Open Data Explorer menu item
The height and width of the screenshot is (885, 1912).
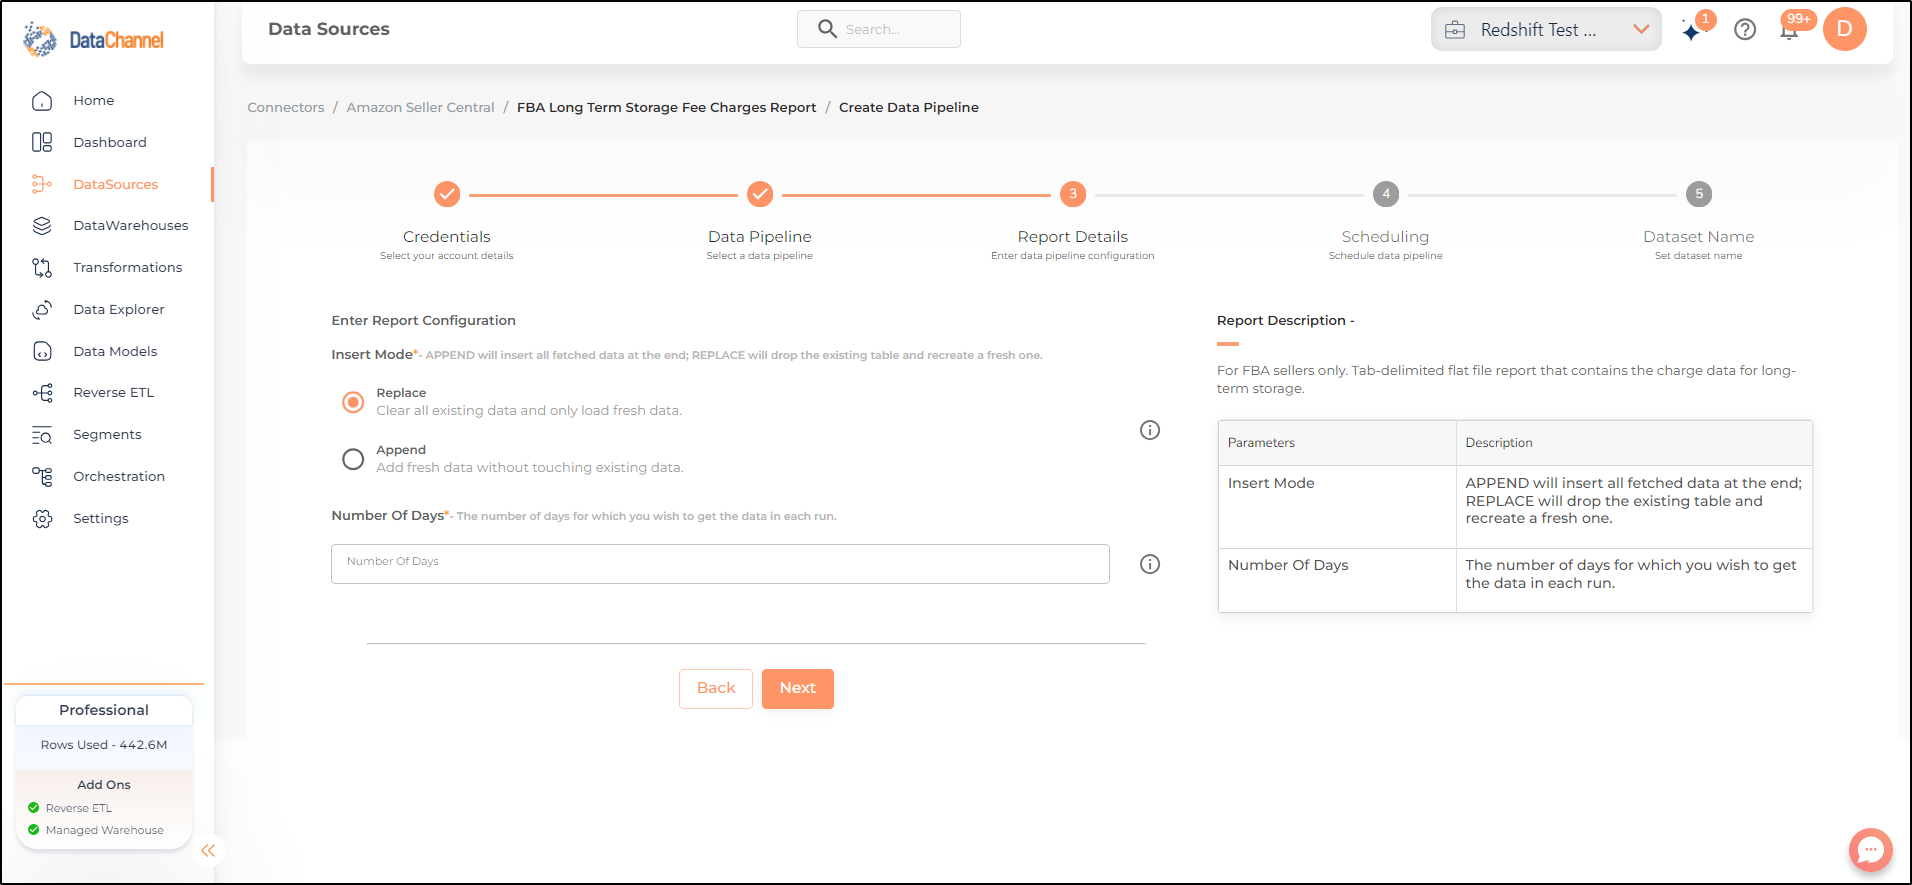click(119, 310)
